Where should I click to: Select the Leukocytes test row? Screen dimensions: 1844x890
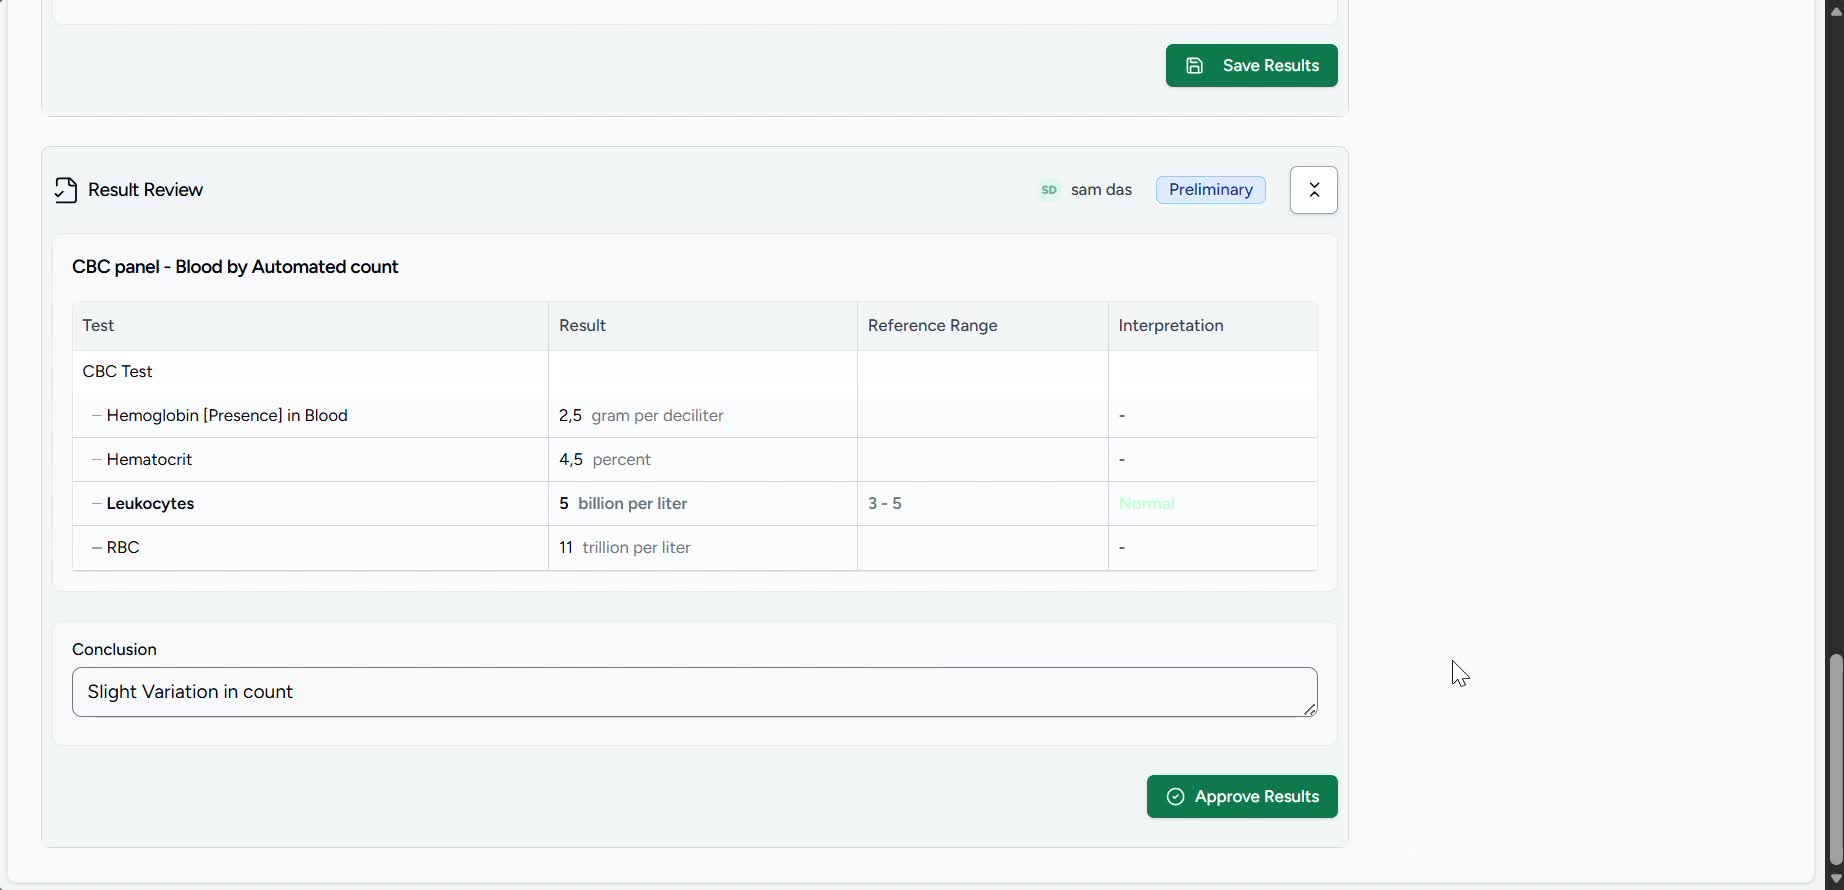tap(694, 504)
